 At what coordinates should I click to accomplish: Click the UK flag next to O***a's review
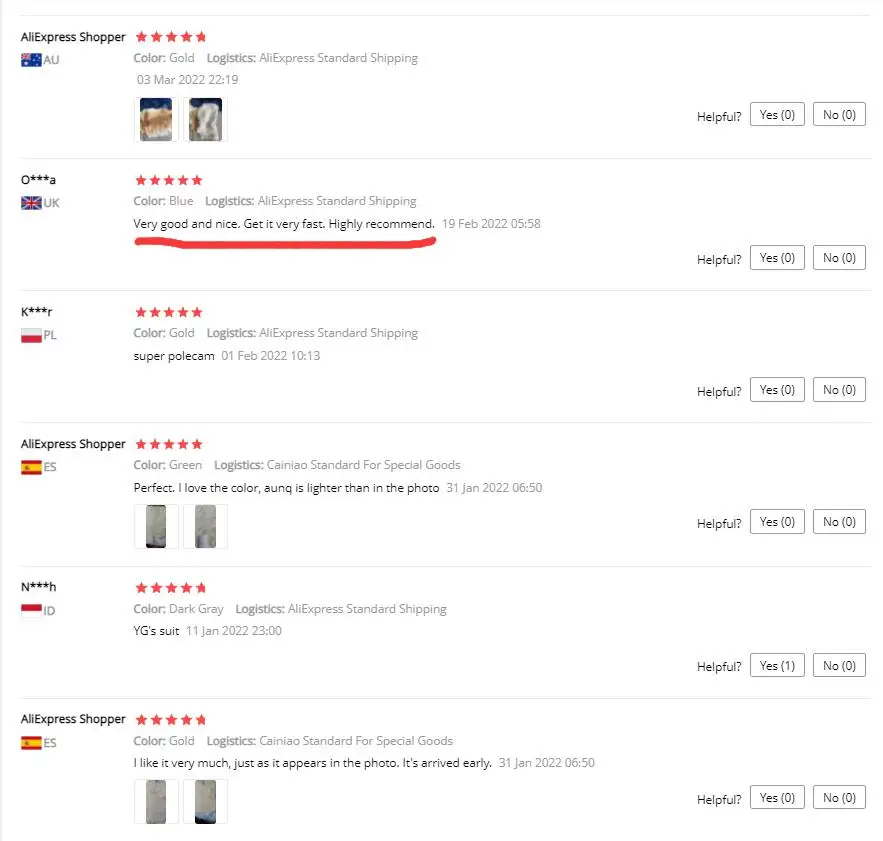coord(31,203)
